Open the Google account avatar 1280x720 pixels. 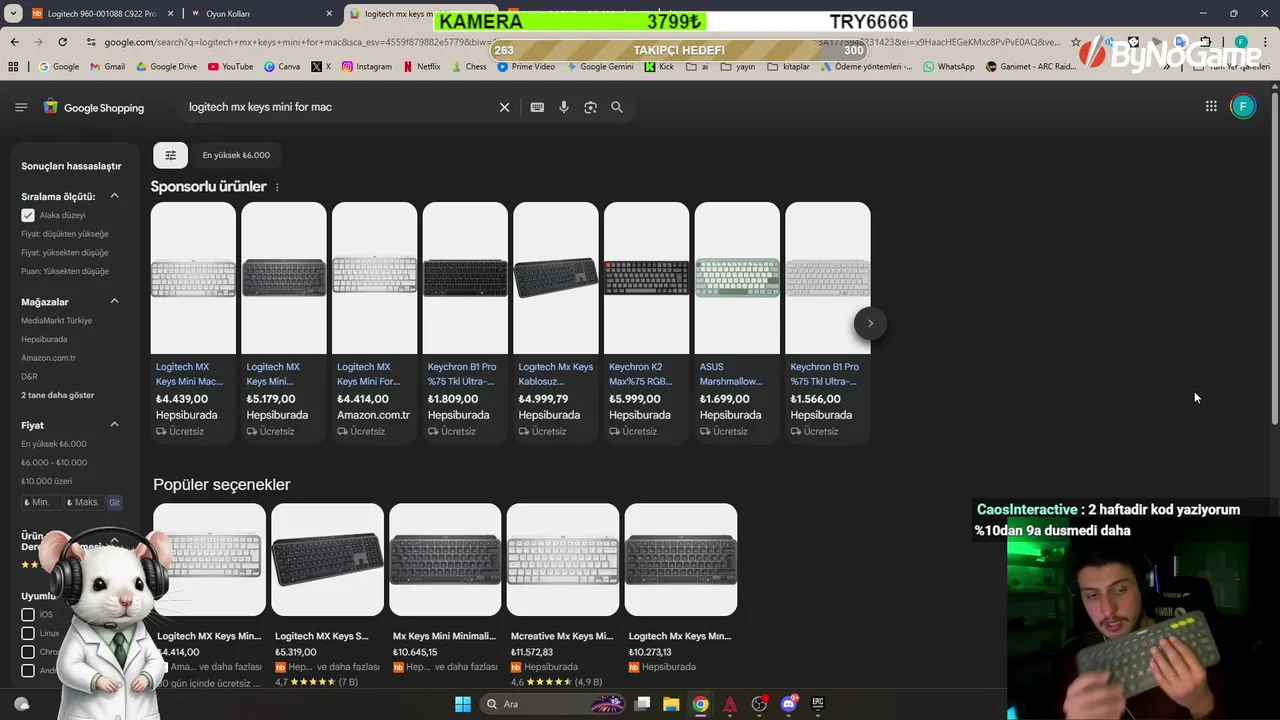tap(1243, 106)
